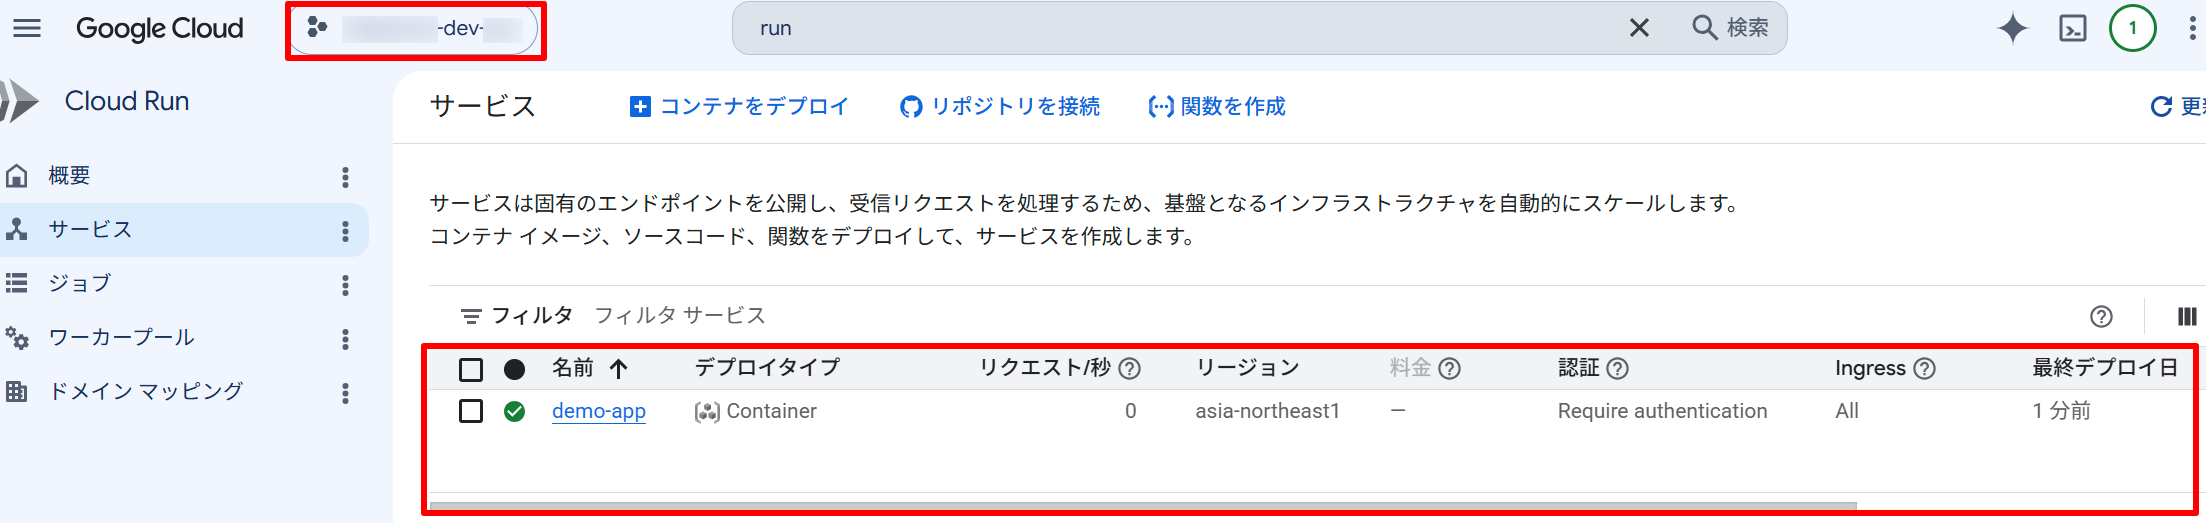Viewport: 2206px width, 523px height.
Task: Click the Cloud Run product icon
Action: 20,101
